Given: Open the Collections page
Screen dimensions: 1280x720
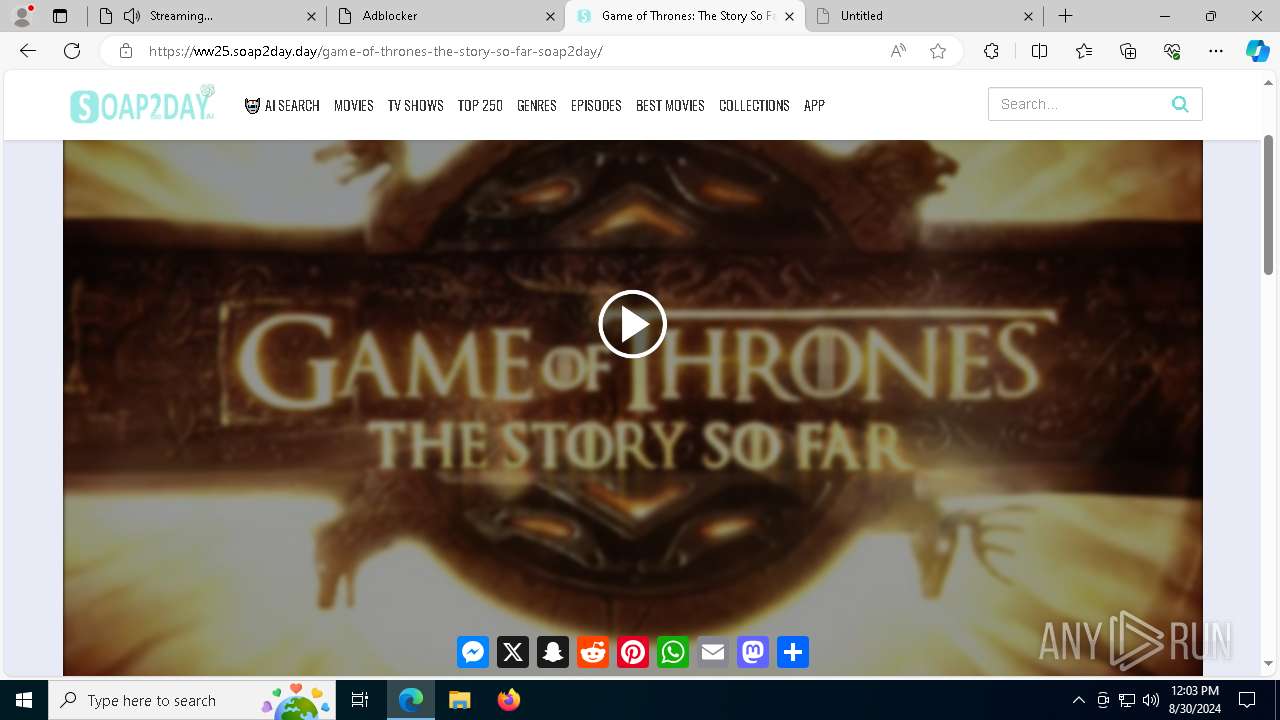Looking at the screenshot, I should tap(754, 105).
